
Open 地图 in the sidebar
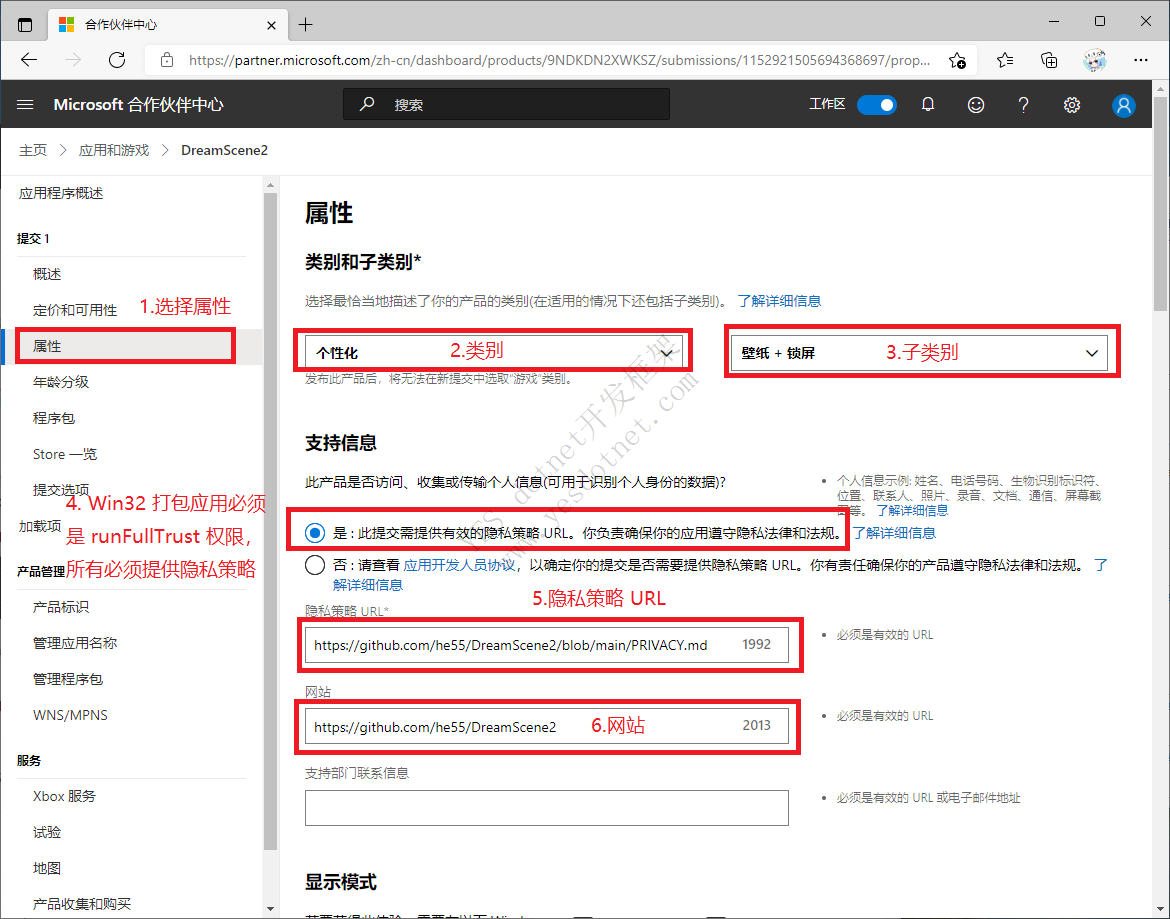[47, 868]
